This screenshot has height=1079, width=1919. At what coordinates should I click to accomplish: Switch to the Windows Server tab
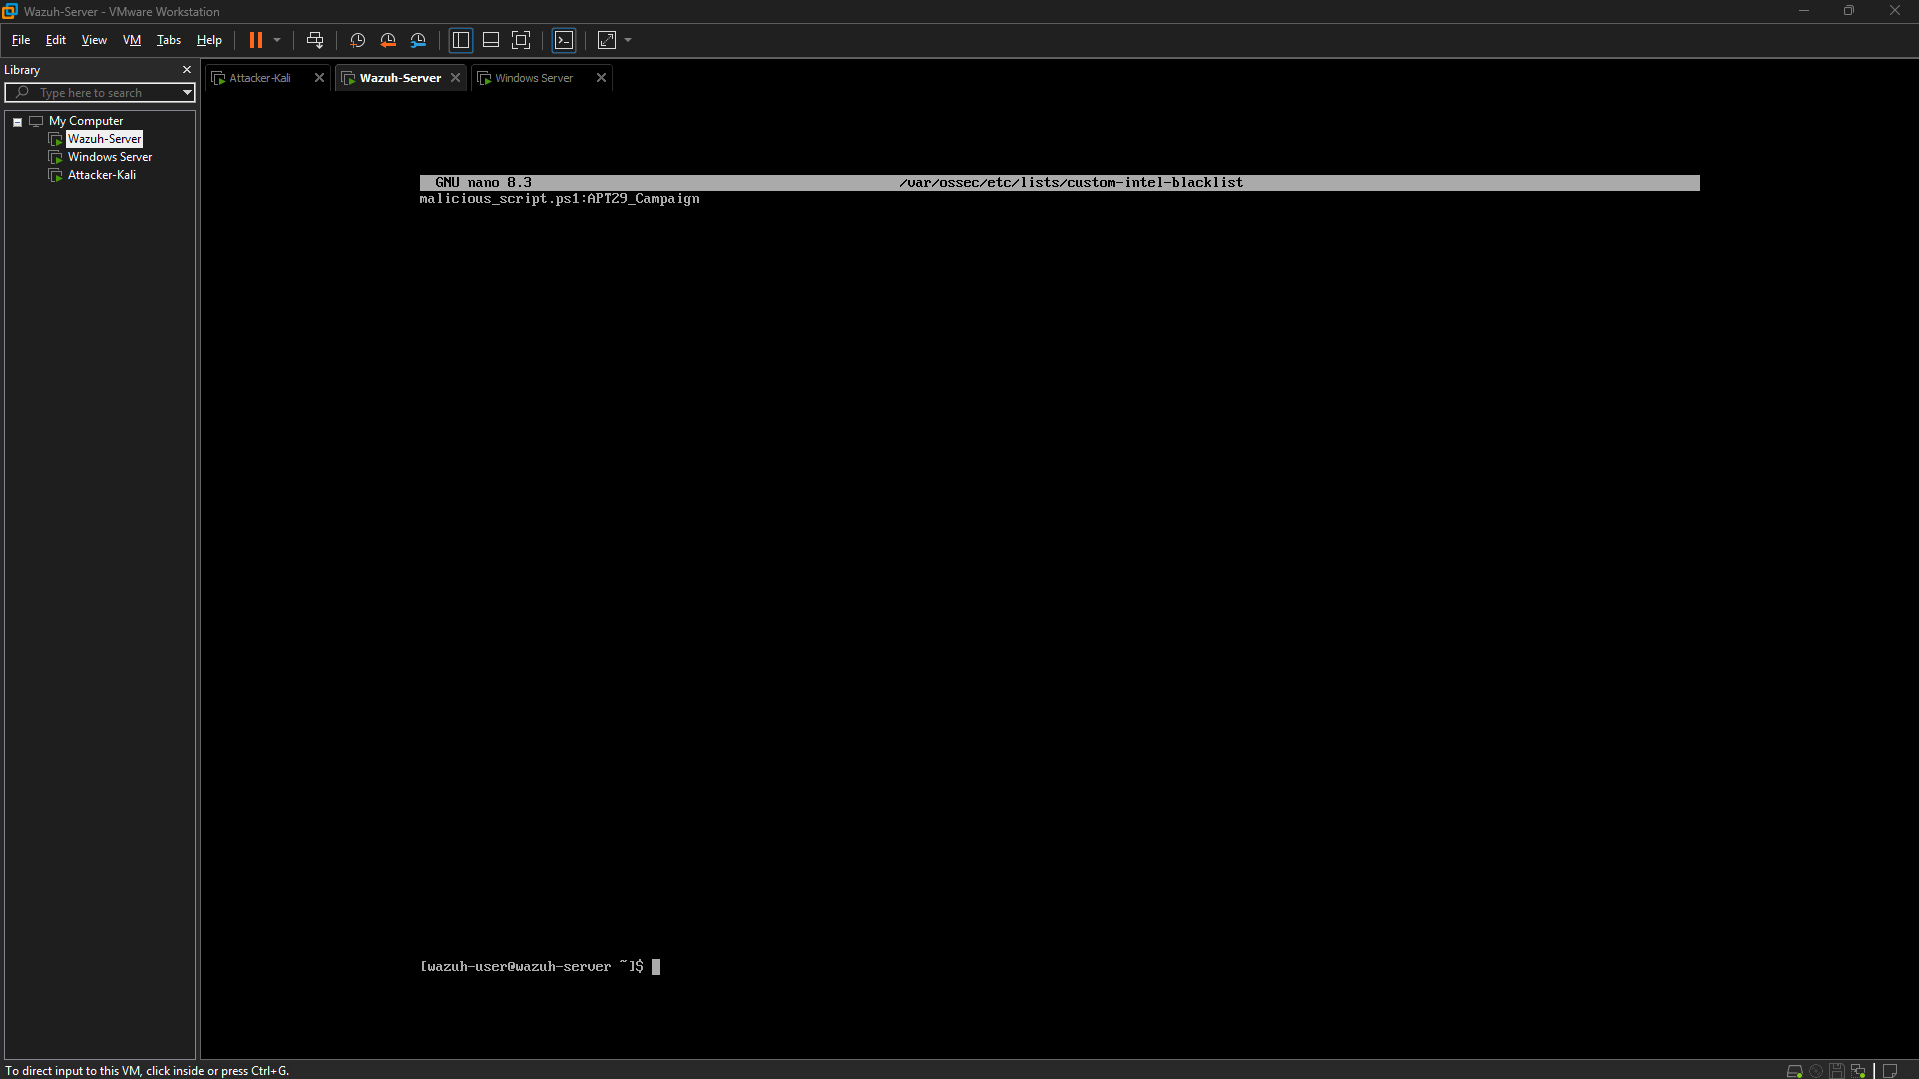point(534,78)
